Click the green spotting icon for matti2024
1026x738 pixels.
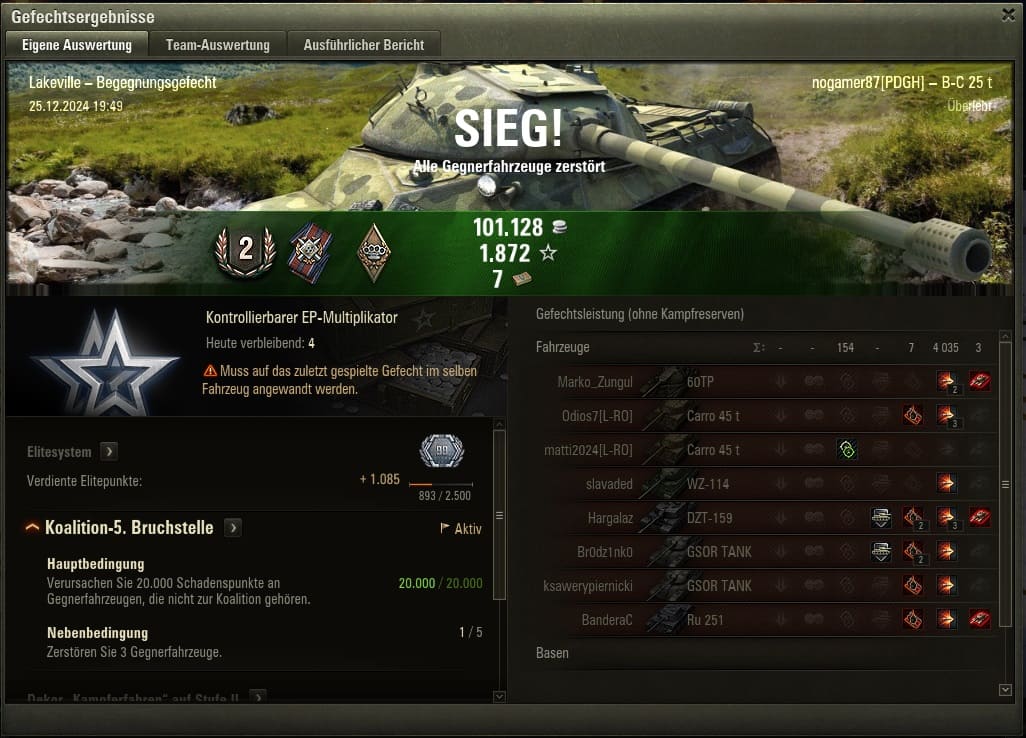tap(847, 449)
